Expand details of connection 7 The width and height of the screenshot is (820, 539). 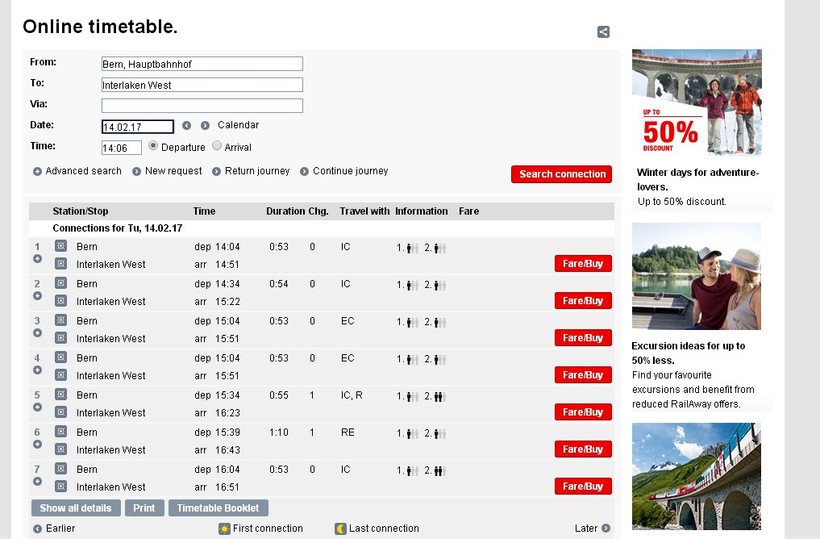click(38, 481)
